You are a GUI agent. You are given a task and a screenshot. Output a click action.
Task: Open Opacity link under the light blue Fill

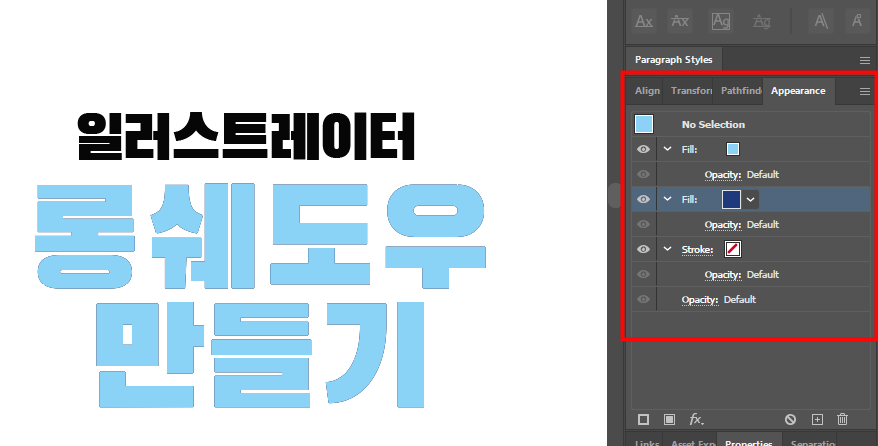click(x=722, y=175)
